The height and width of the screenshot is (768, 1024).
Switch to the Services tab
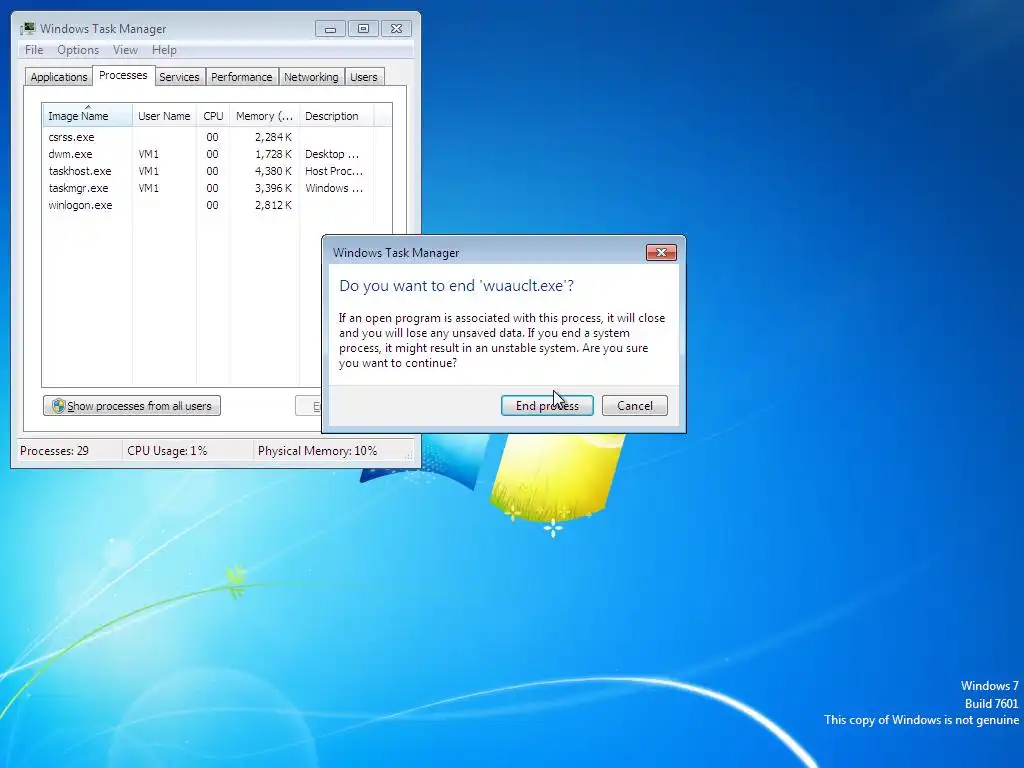pyautogui.click(x=179, y=77)
